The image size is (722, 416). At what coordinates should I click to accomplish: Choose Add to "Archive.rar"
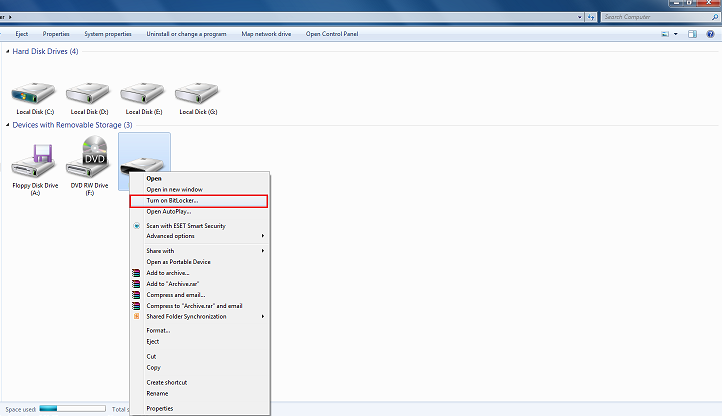coord(199,284)
